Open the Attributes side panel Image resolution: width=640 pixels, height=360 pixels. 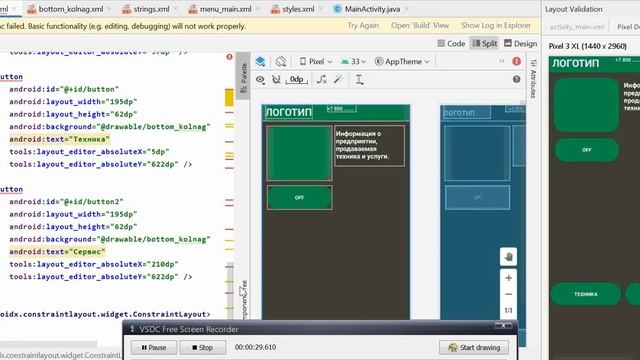(x=533, y=78)
